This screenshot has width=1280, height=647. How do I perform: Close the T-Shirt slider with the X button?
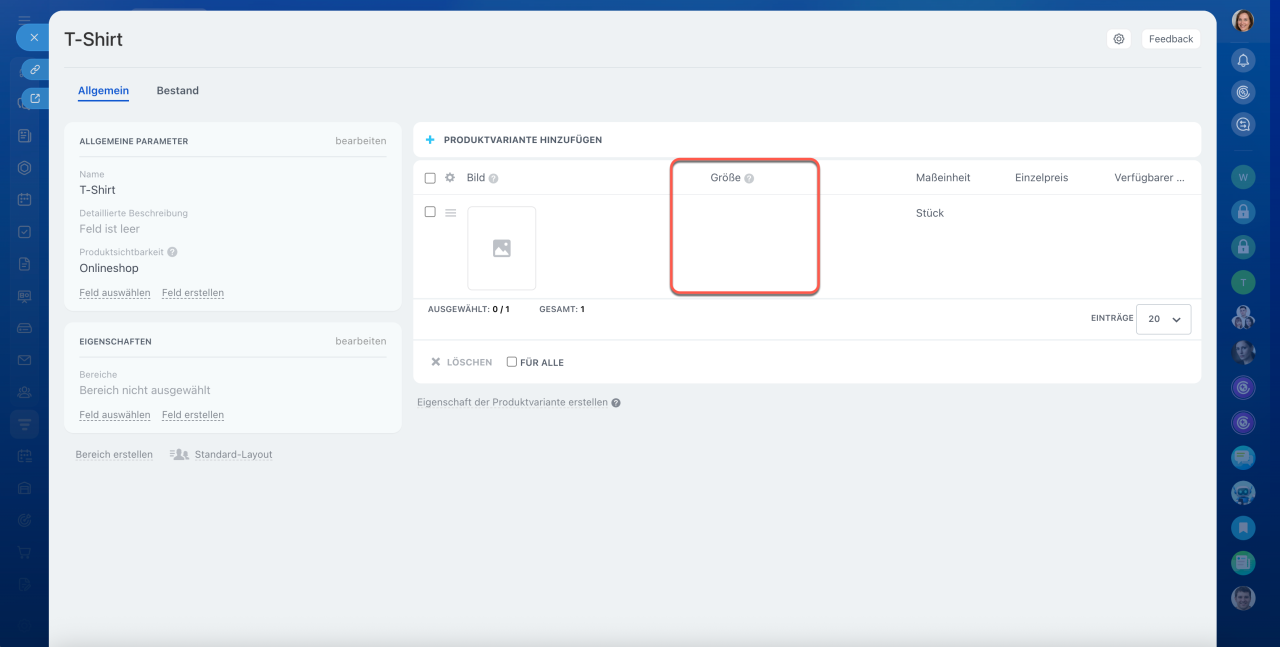click(x=33, y=37)
